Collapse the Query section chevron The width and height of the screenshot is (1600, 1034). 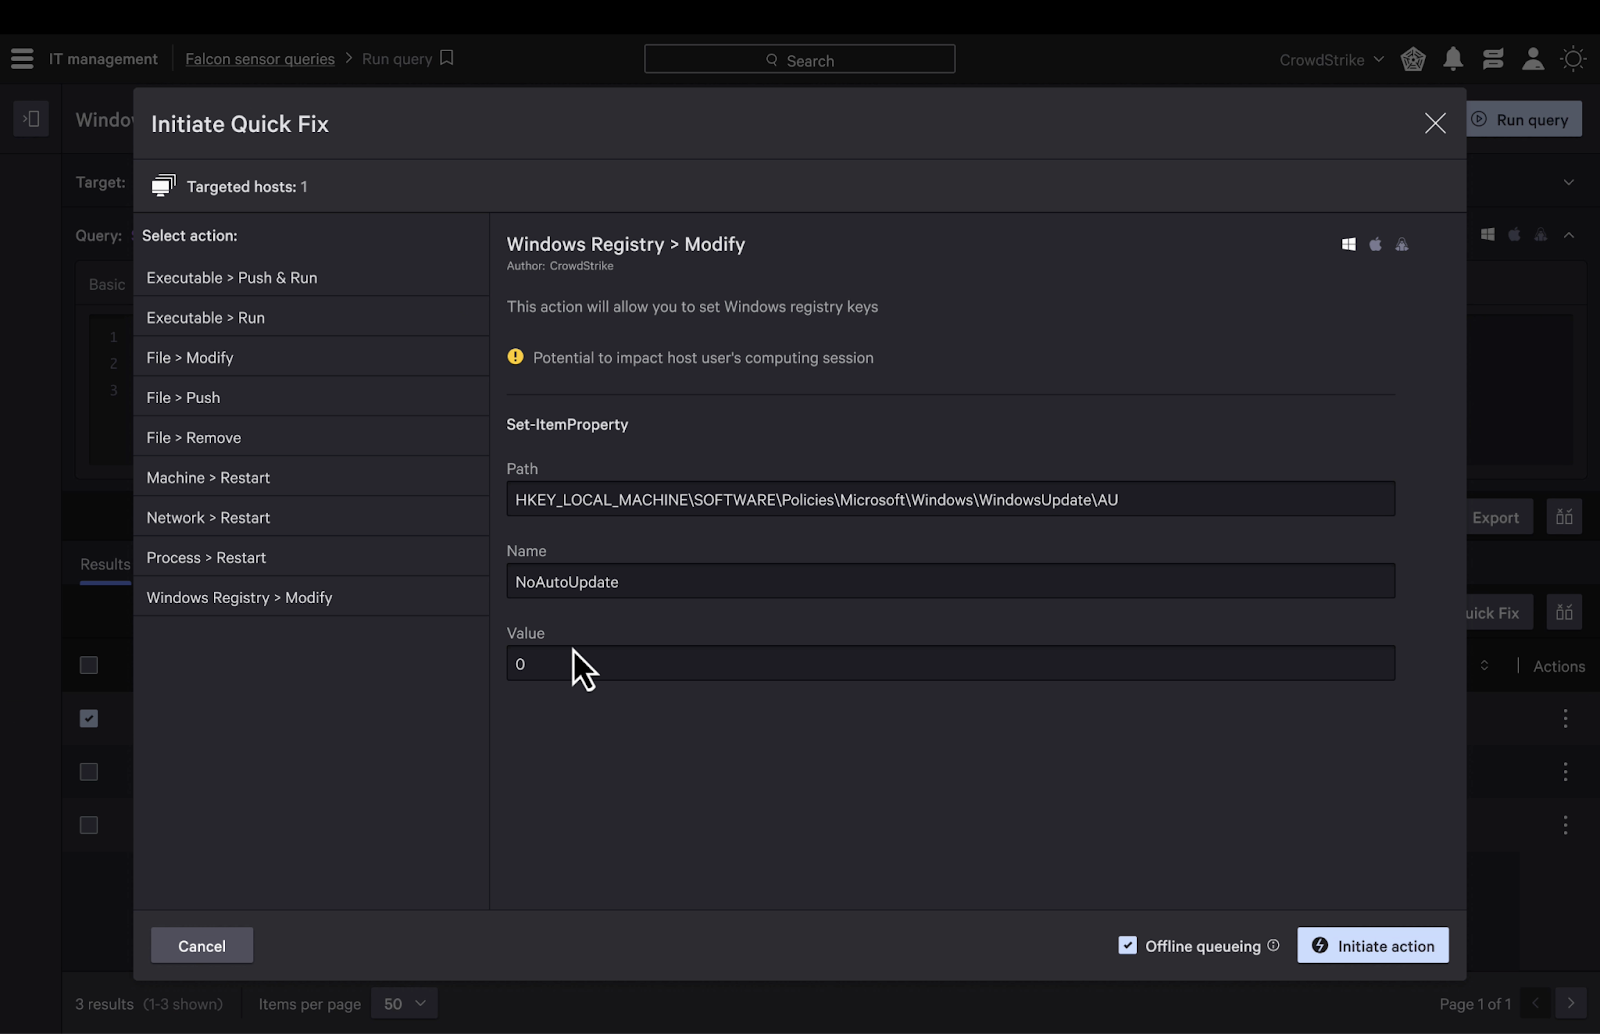[x=1568, y=235]
